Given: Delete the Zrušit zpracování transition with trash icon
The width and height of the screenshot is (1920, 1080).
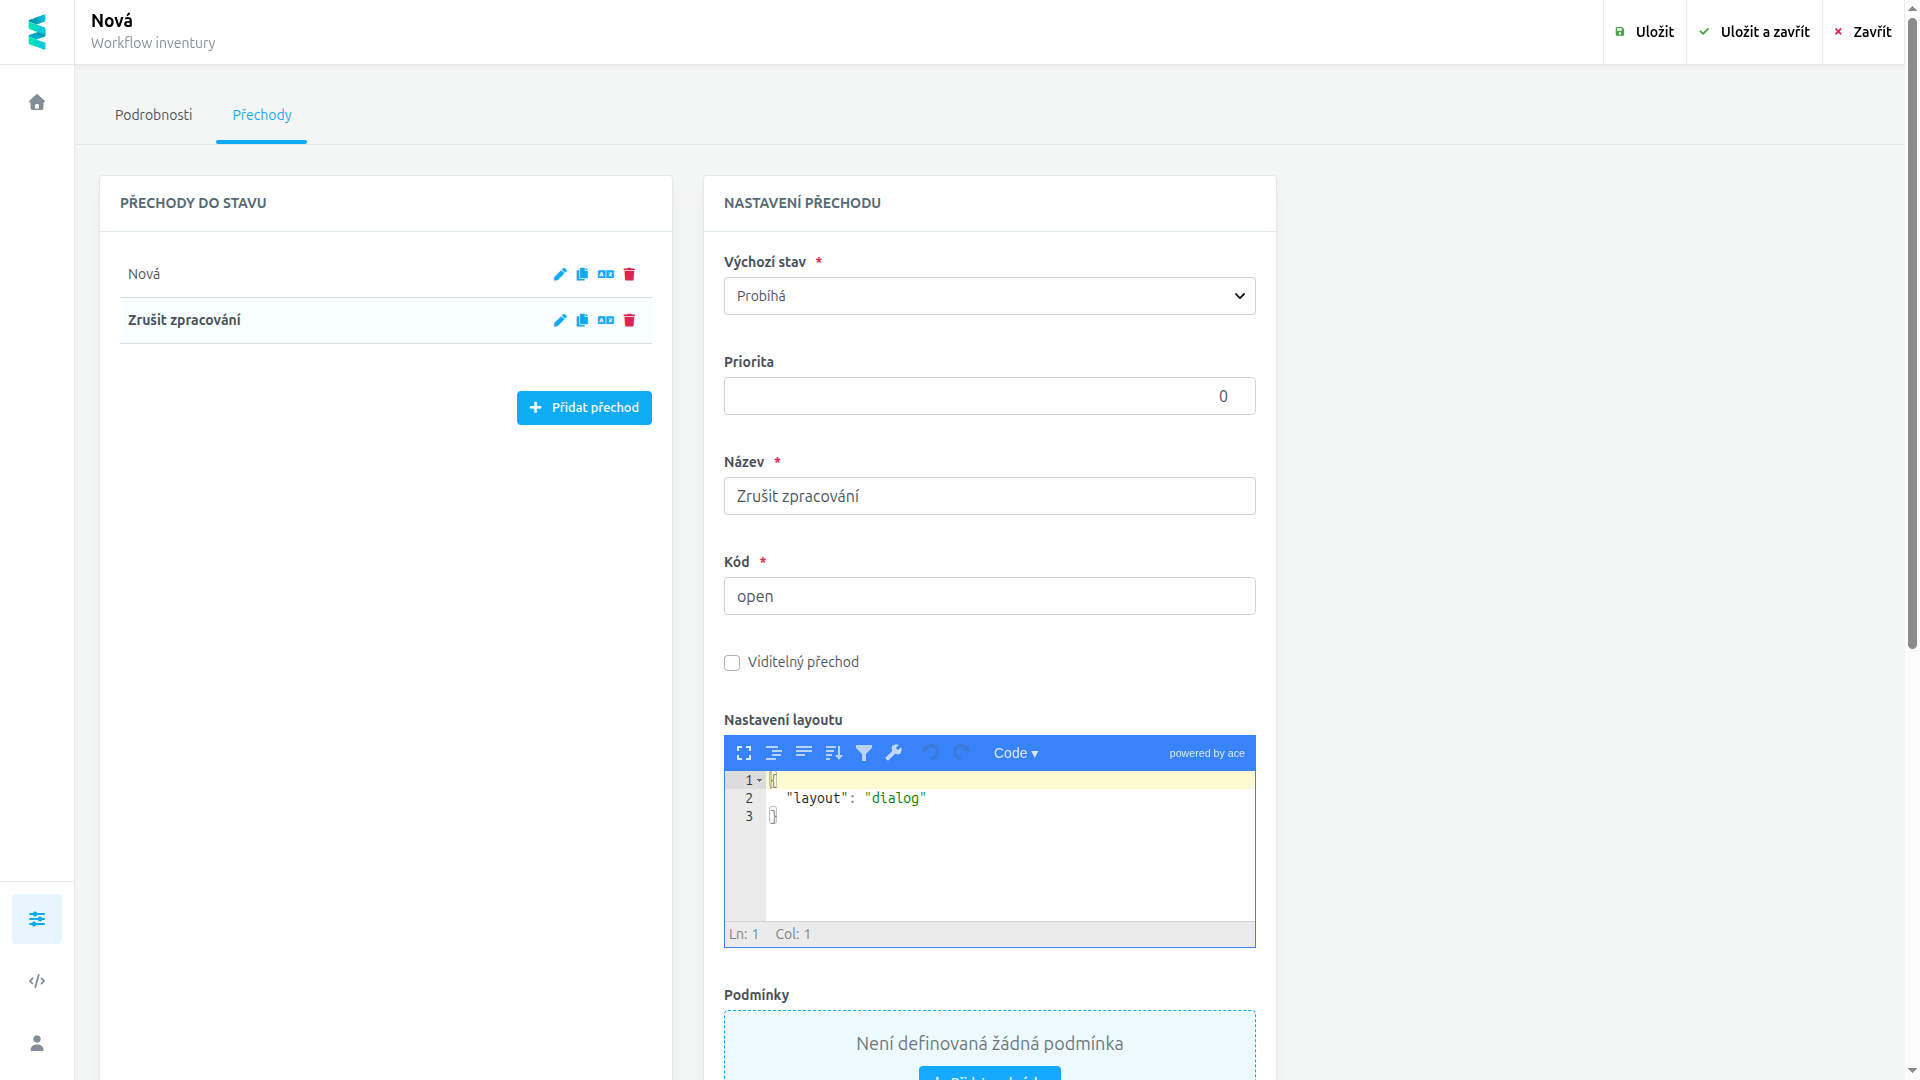Looking at the screenshot, I should point(629,320).
